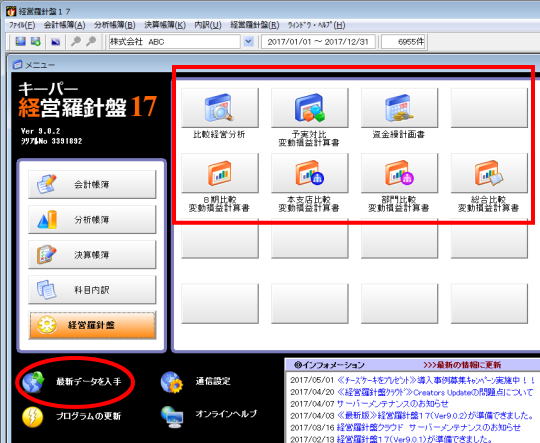Expand the 株式会社 ABC company dropdown
The image size is (540, 443).
coord(248,42)
